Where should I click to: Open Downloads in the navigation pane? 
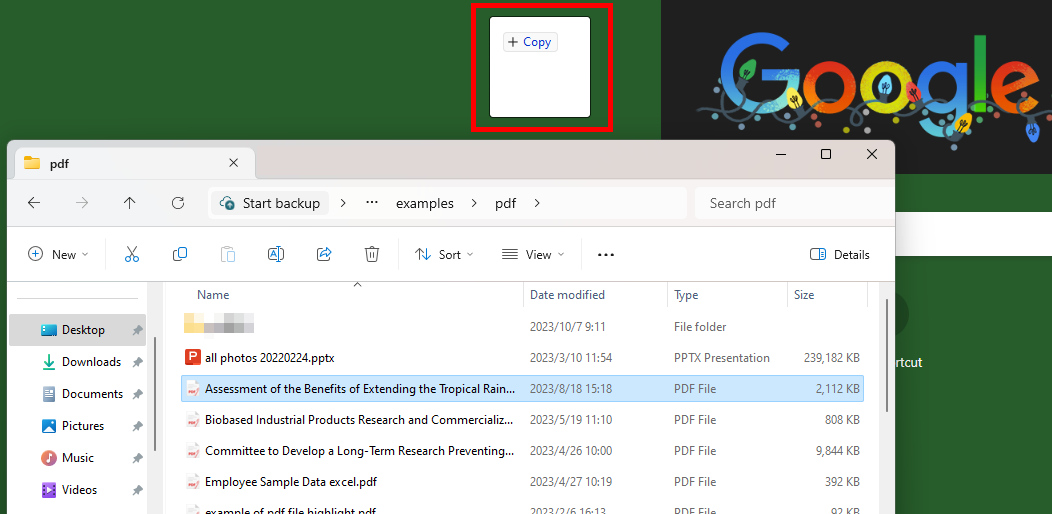pos(77,362)
